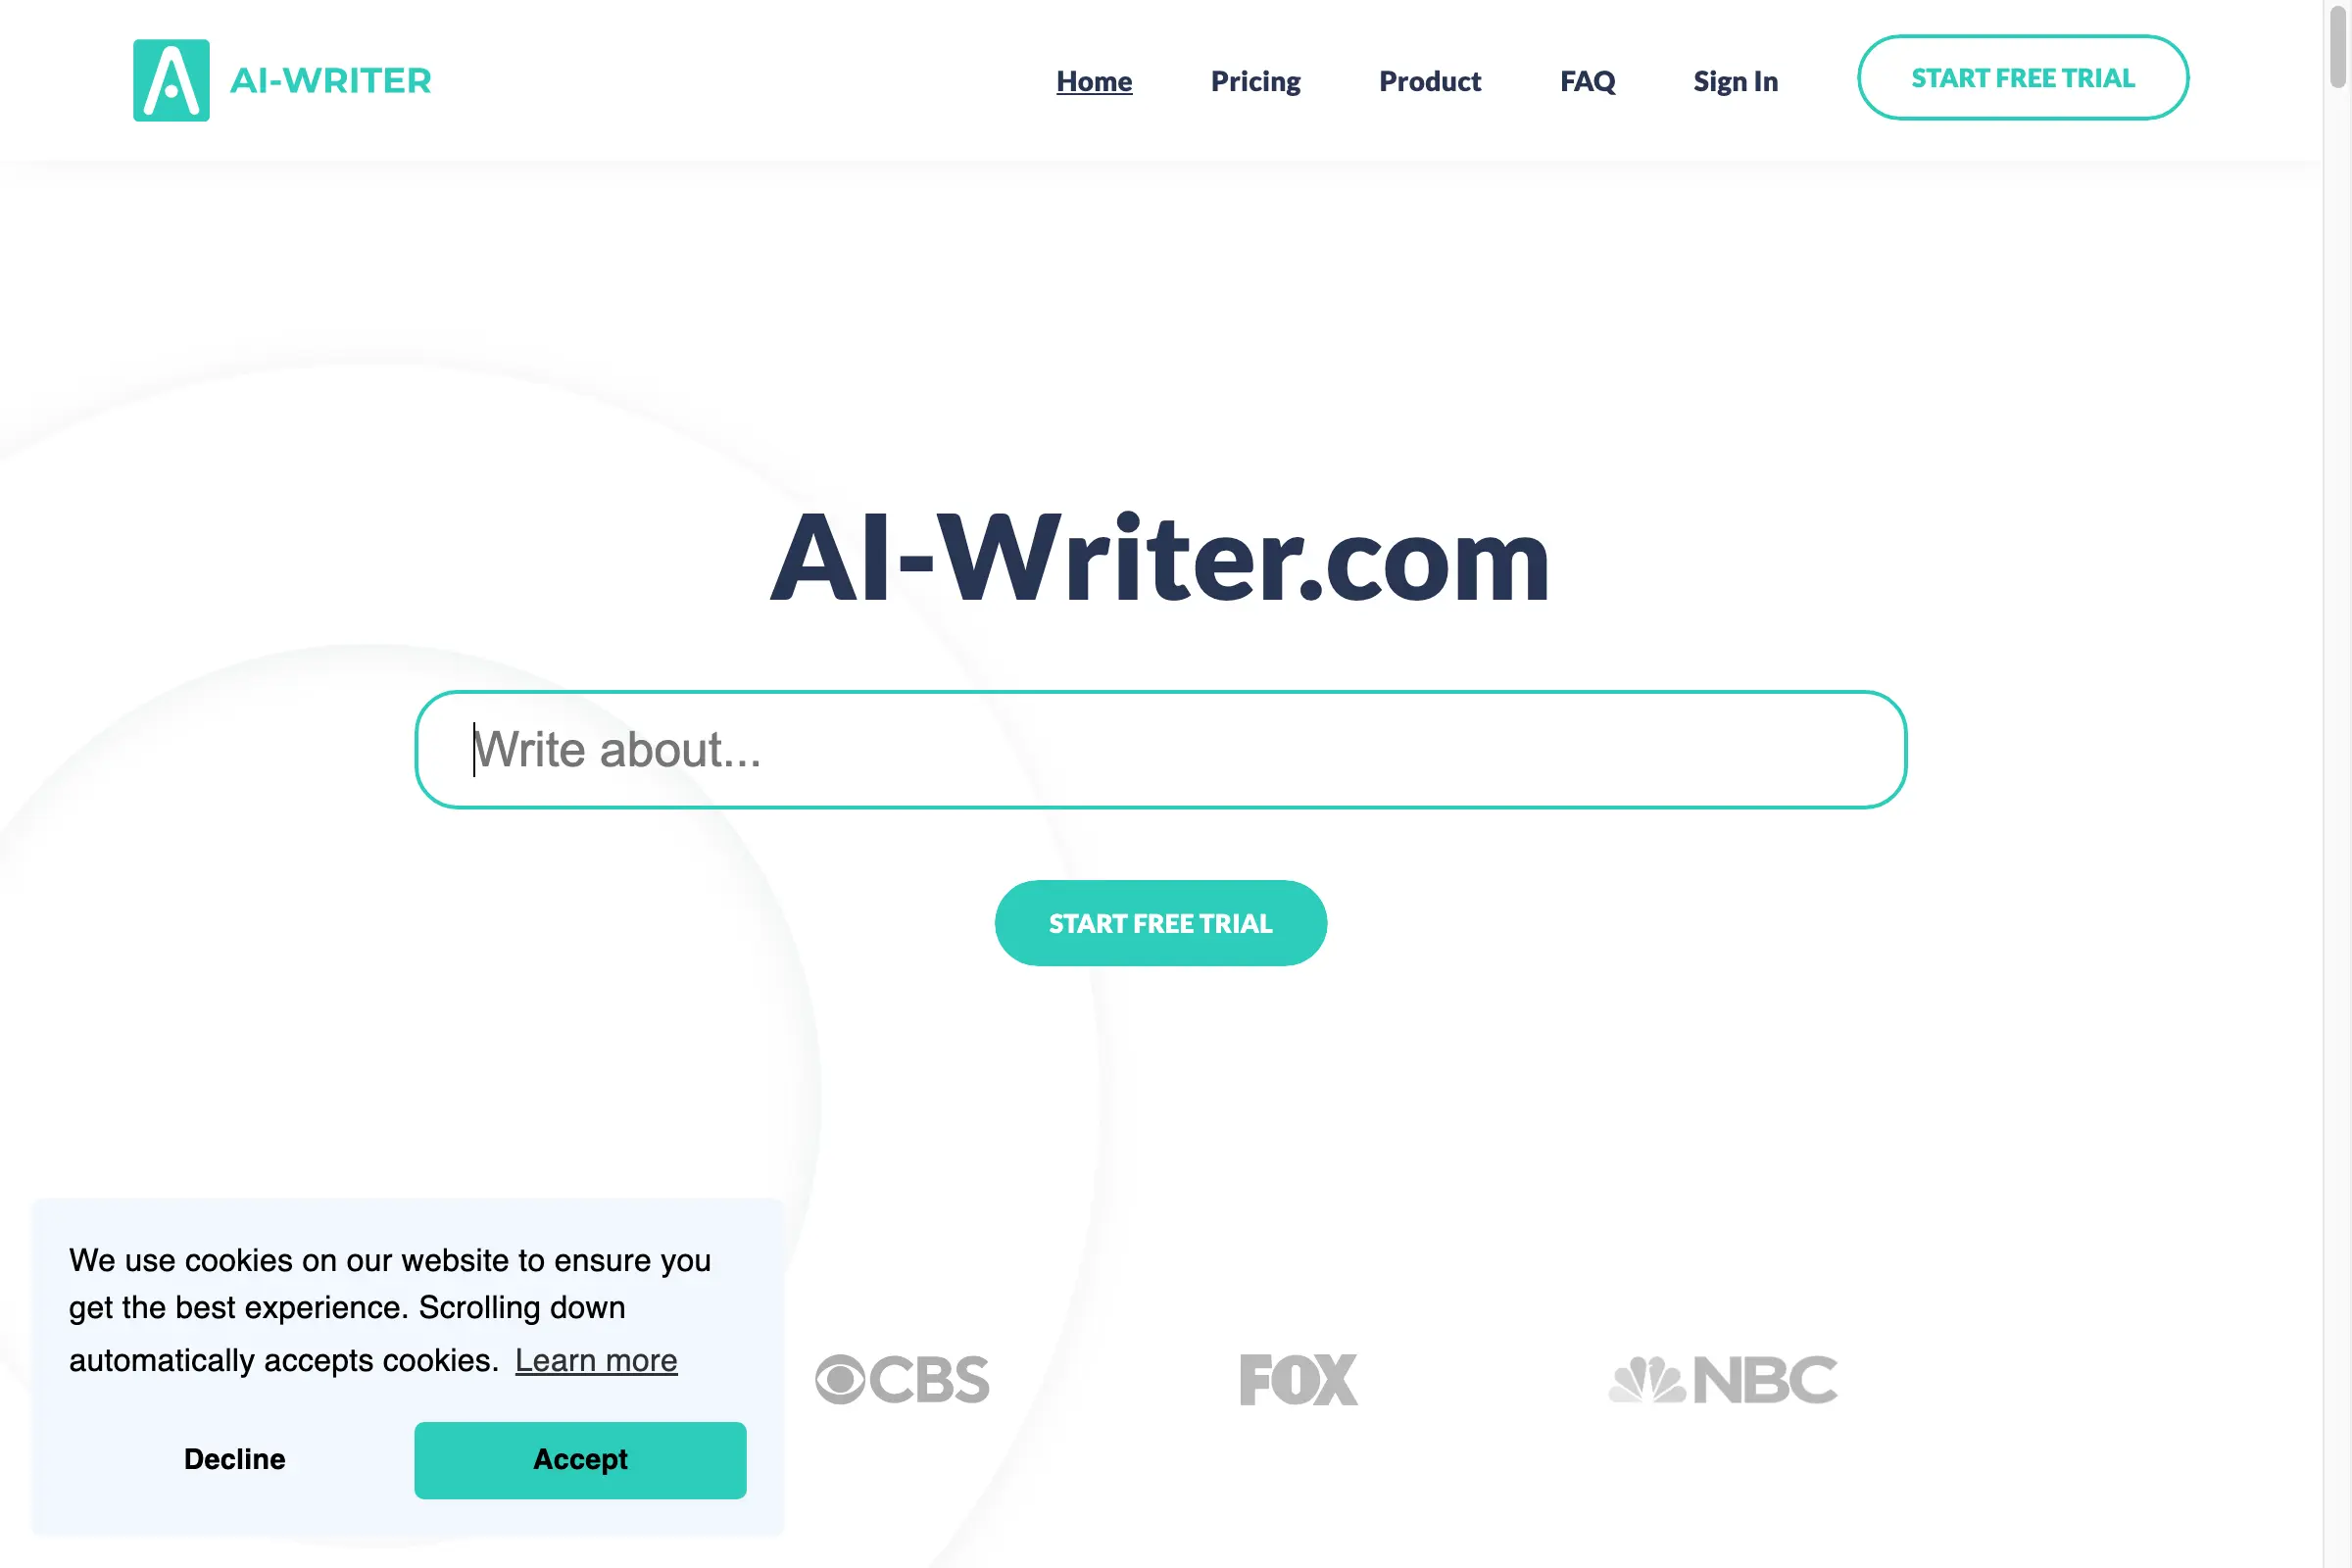The width and height of the screenshot is (2352, 1568).
Task: Expand the Product navigation menu
Action: (x=1430, y=78)
